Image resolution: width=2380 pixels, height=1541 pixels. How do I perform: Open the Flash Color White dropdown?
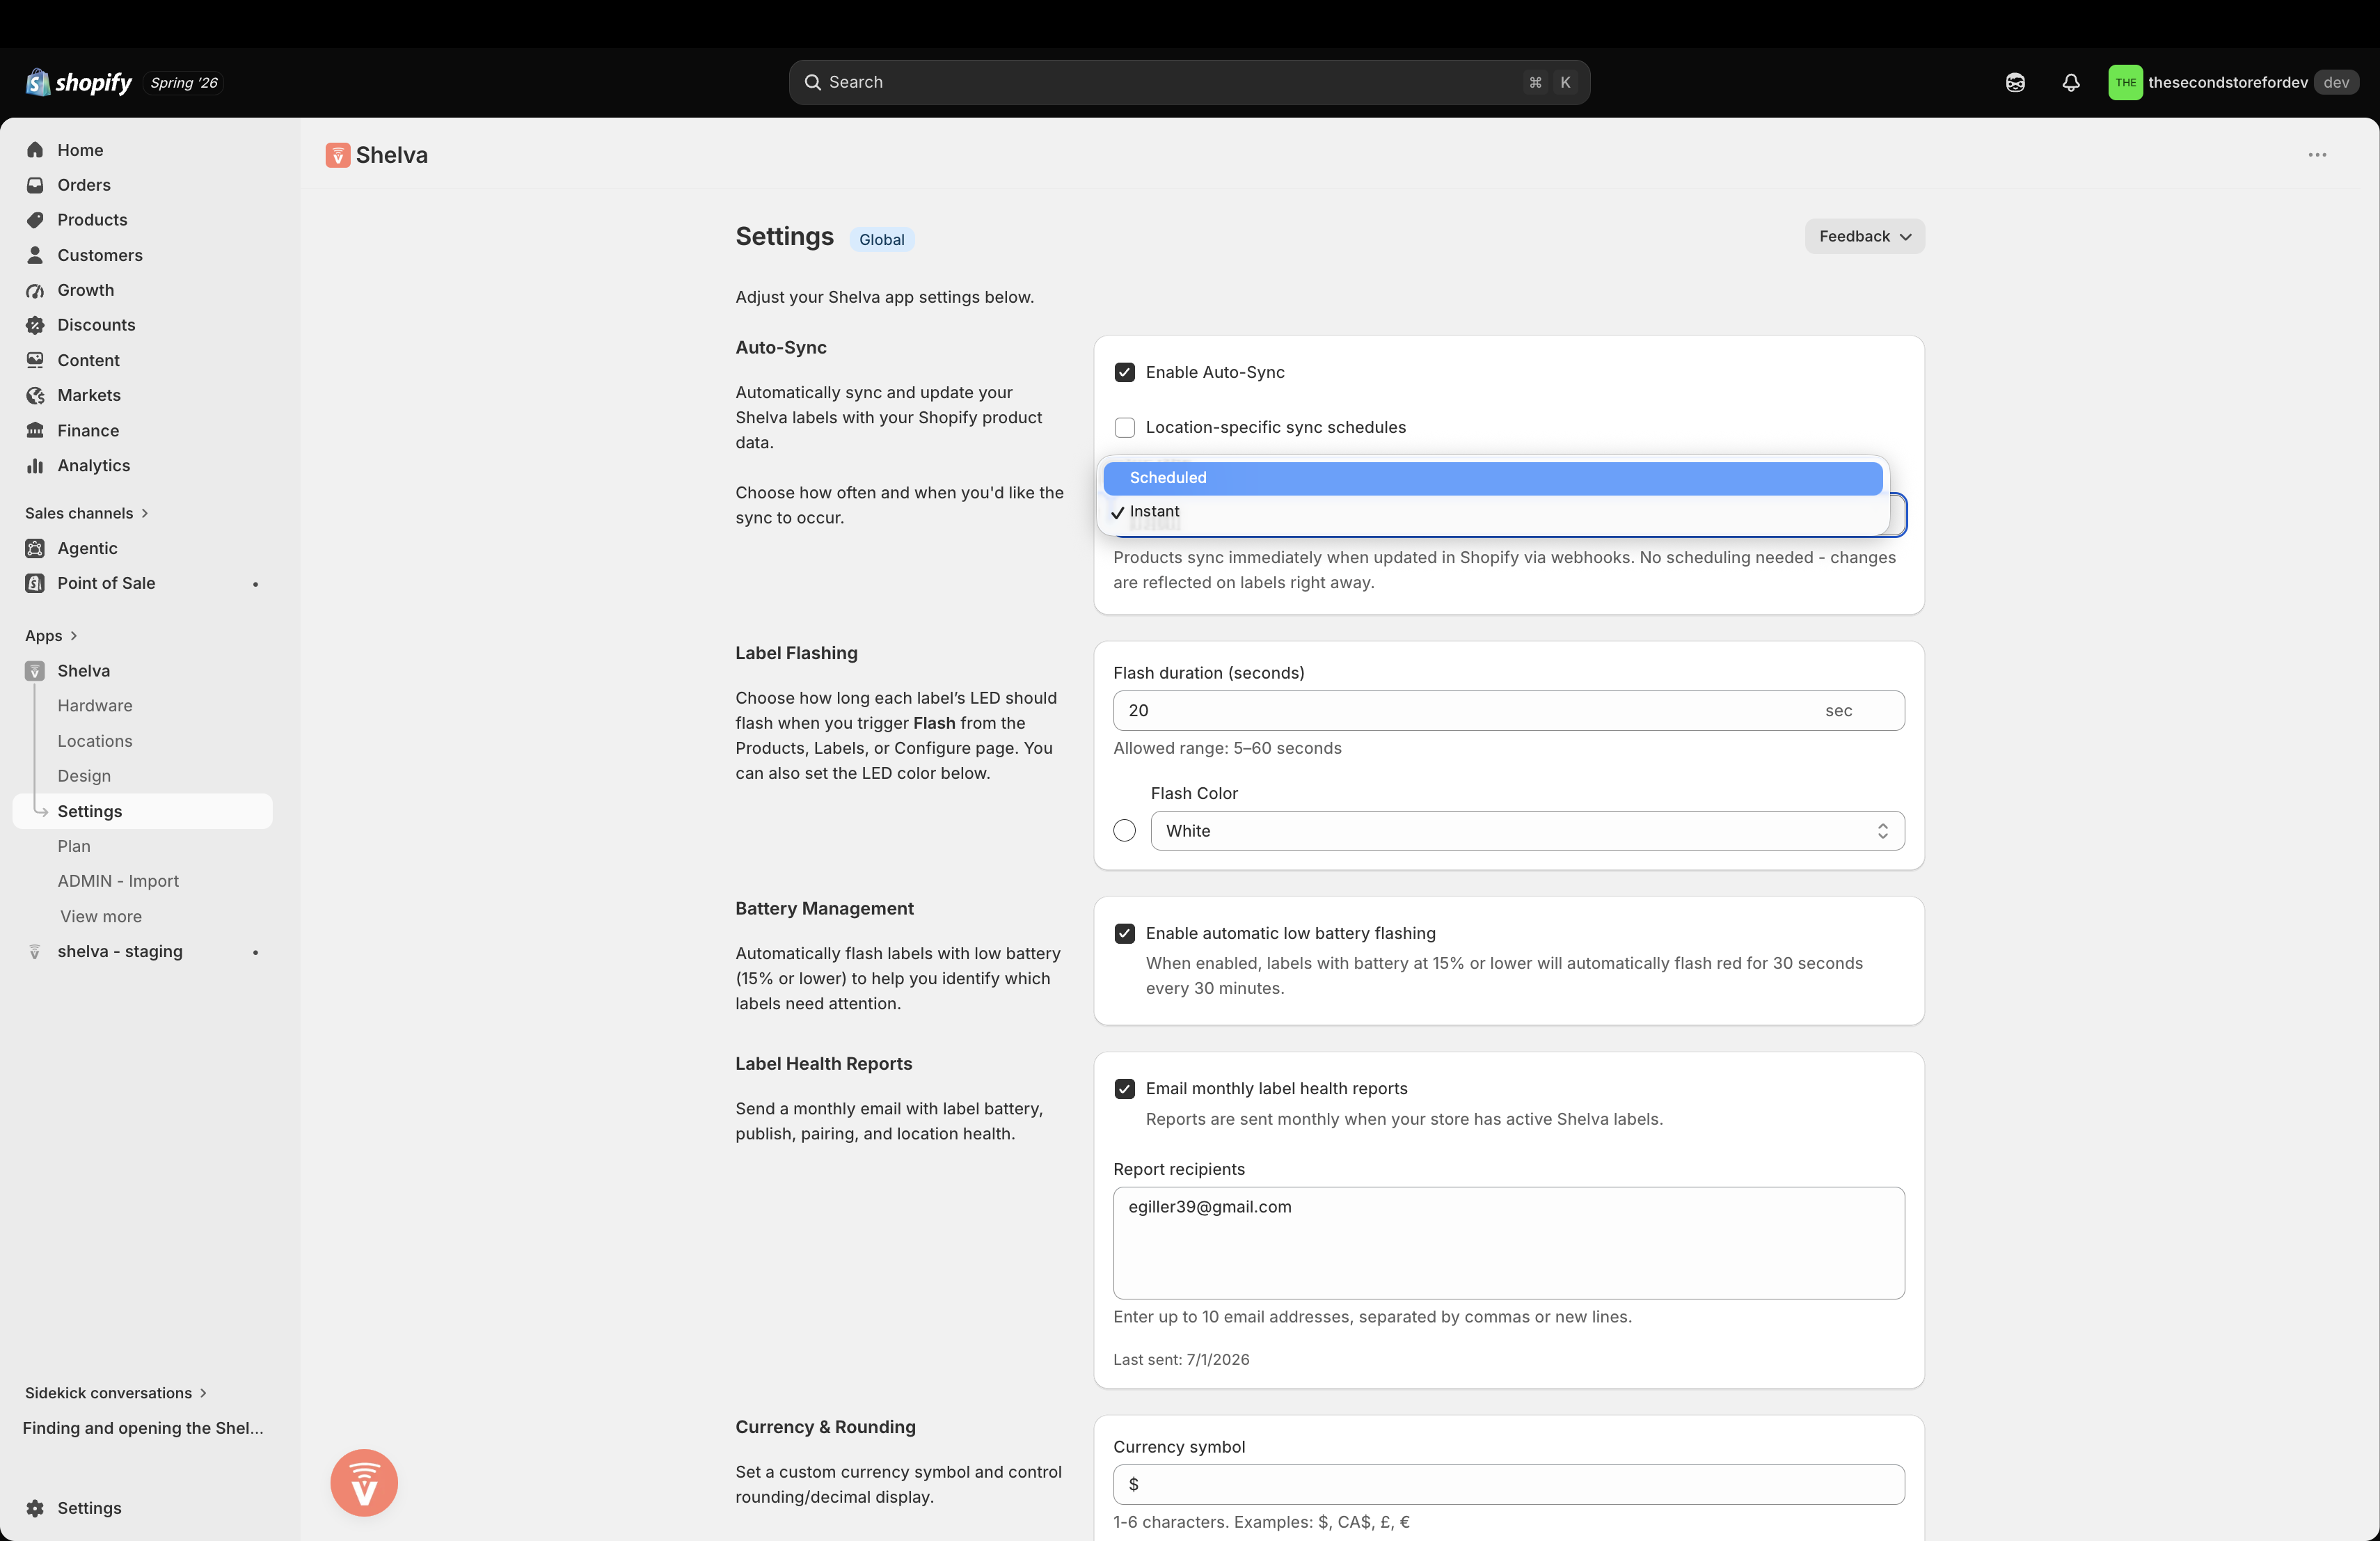tap(1527, 831)
